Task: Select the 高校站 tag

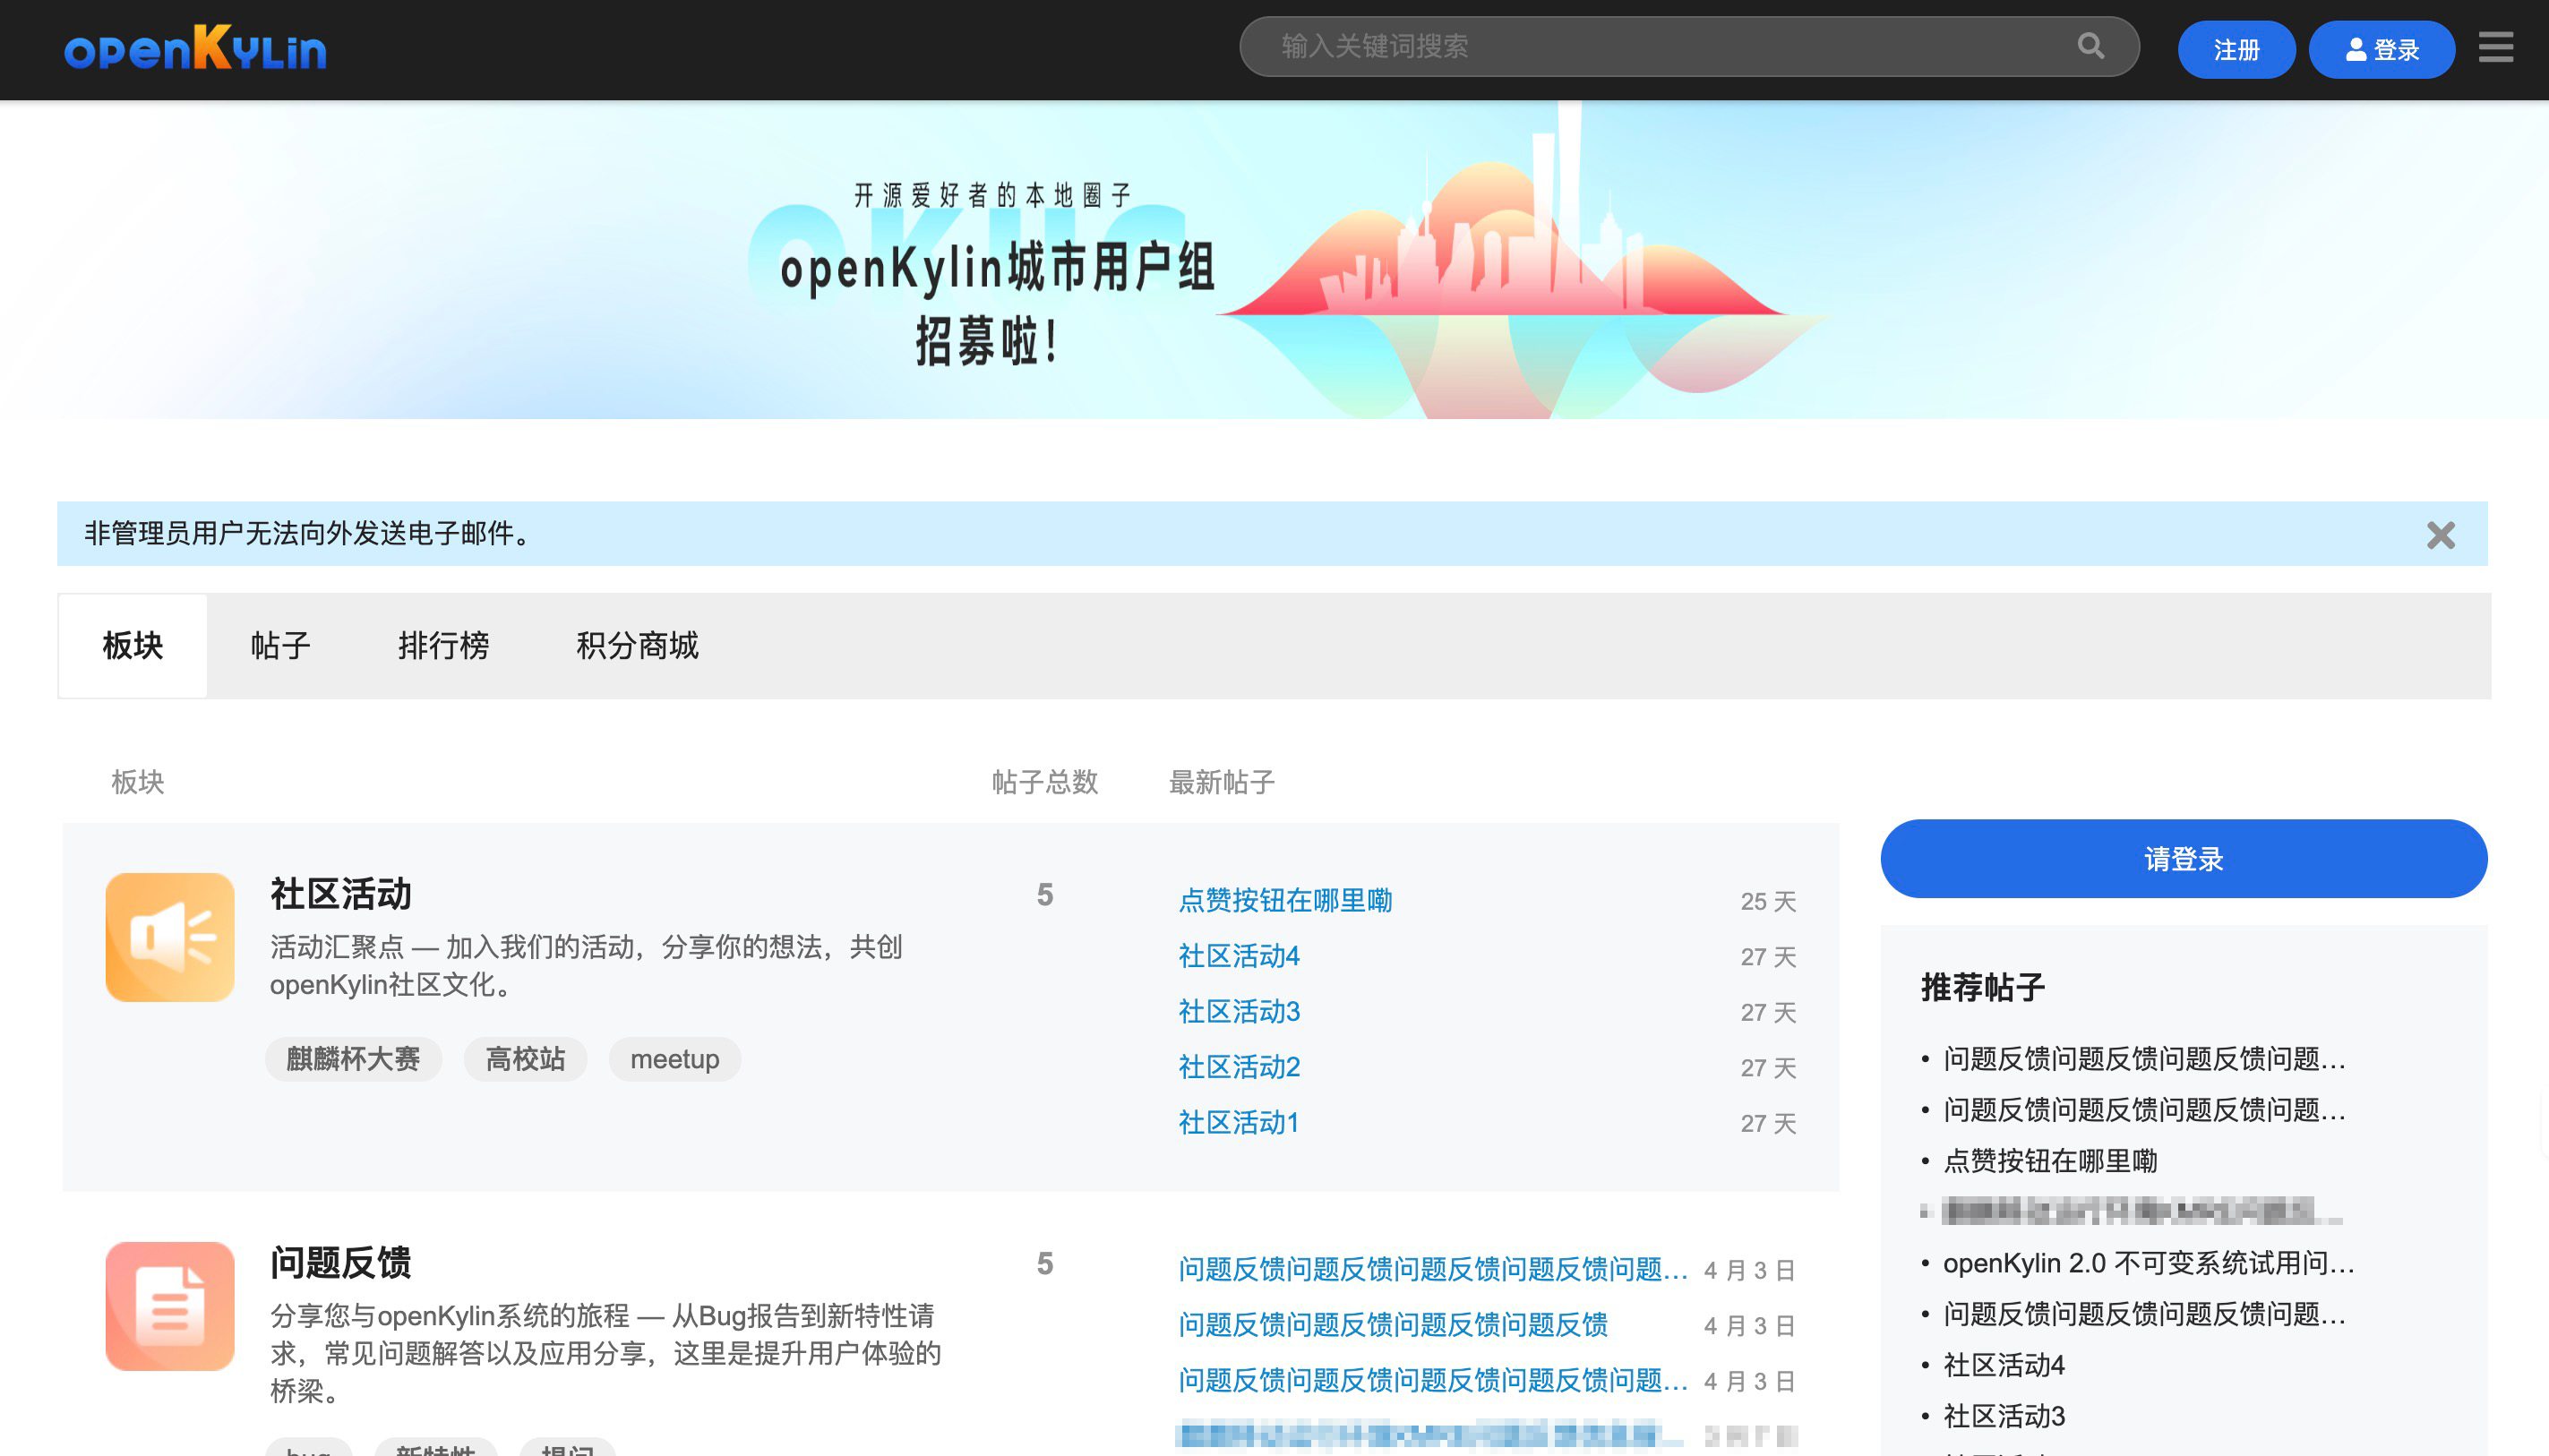Action: click(525, 1058)
